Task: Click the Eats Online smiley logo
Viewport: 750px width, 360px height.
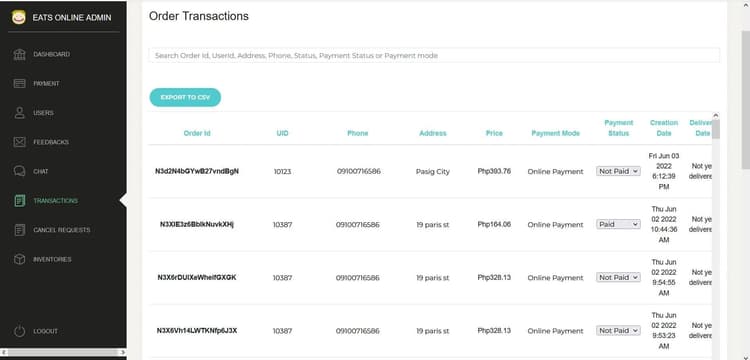Action: coord(19,17)
